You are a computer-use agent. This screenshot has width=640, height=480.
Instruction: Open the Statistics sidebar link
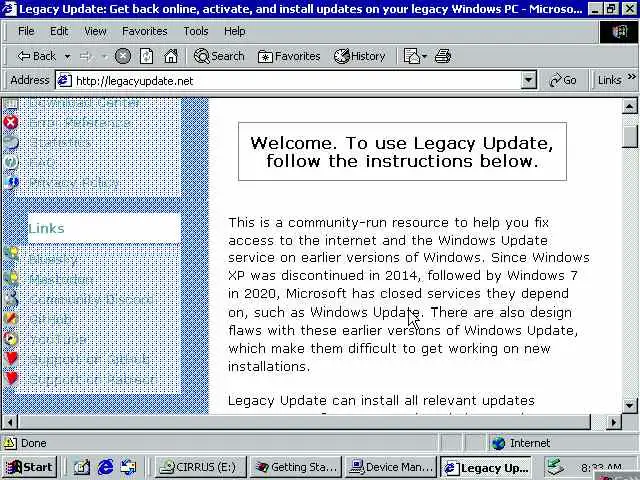(x=60, y=142)
